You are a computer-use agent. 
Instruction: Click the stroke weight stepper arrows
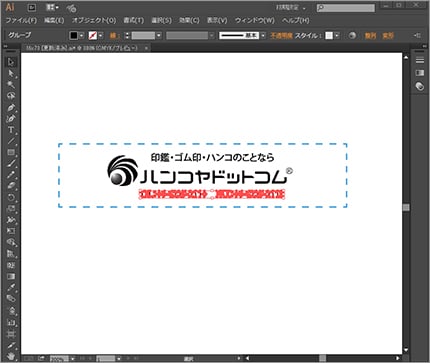(127, 35)
